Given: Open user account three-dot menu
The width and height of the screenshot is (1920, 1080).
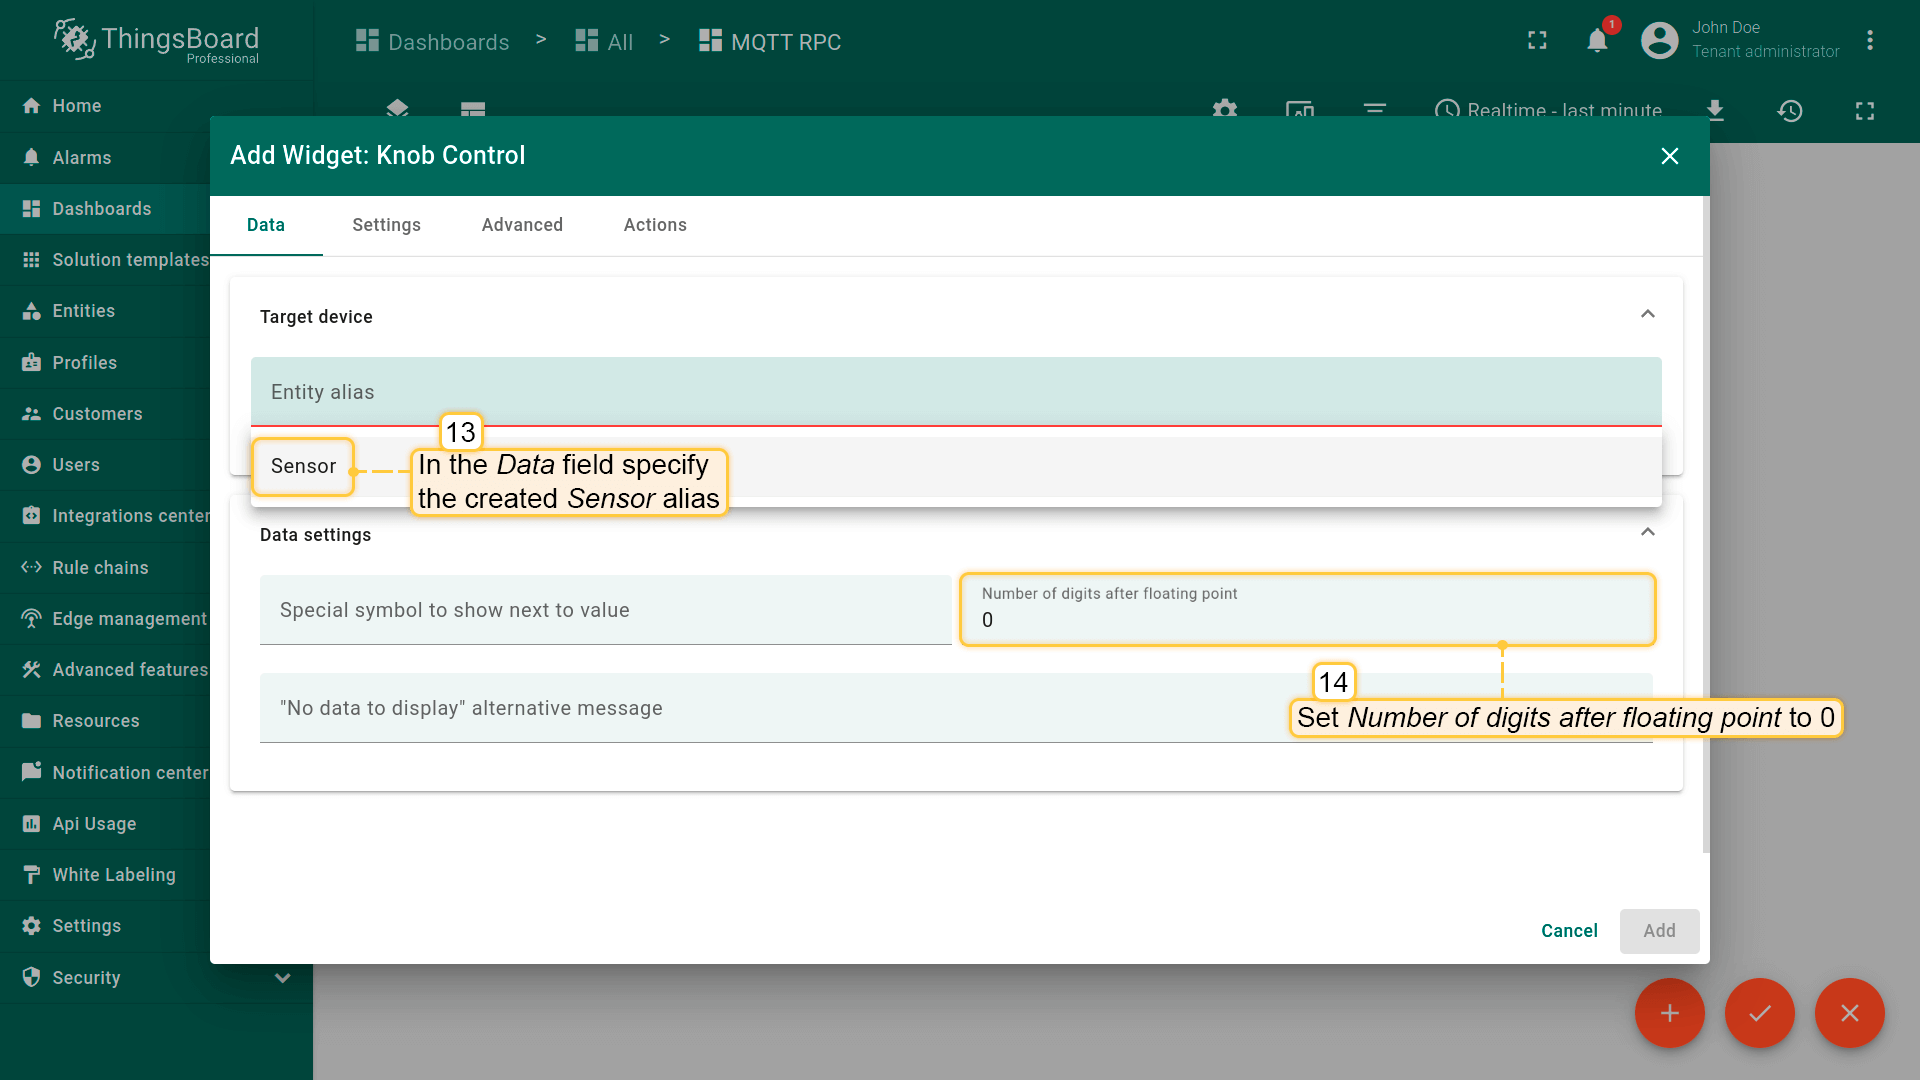Looking at the screenshot, I should click(x=1869, y=41).
